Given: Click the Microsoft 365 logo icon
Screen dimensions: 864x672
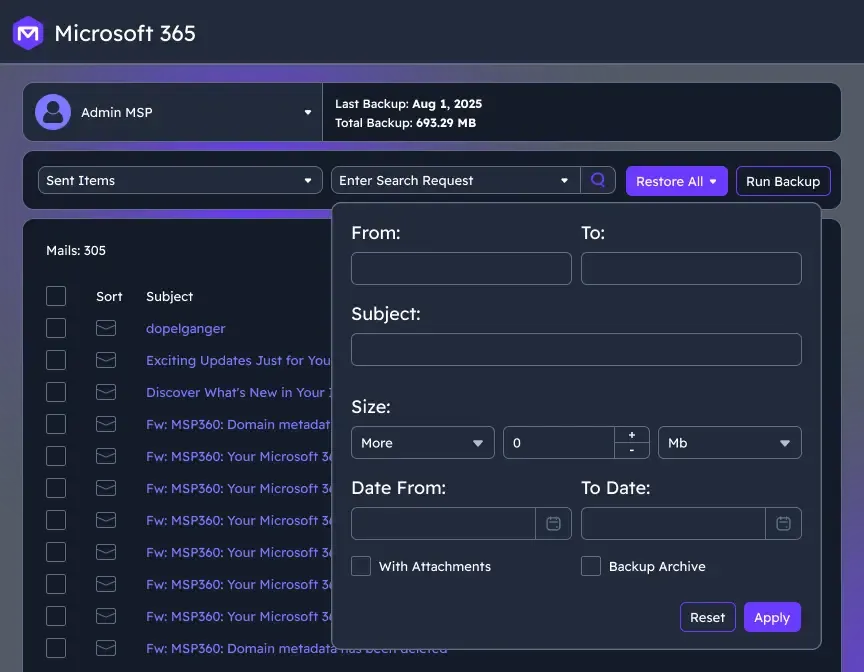Looking at the screenshot, I should pos(28,33).
